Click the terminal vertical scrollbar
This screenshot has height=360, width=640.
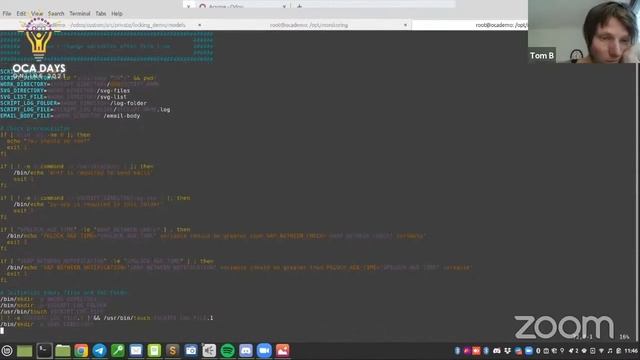[x=638, y=202]
